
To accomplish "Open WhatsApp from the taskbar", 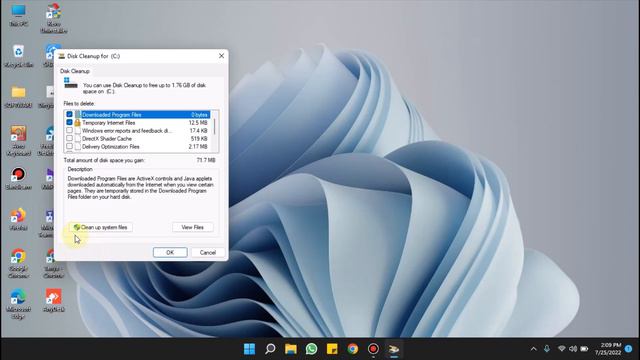I will 311,349.
